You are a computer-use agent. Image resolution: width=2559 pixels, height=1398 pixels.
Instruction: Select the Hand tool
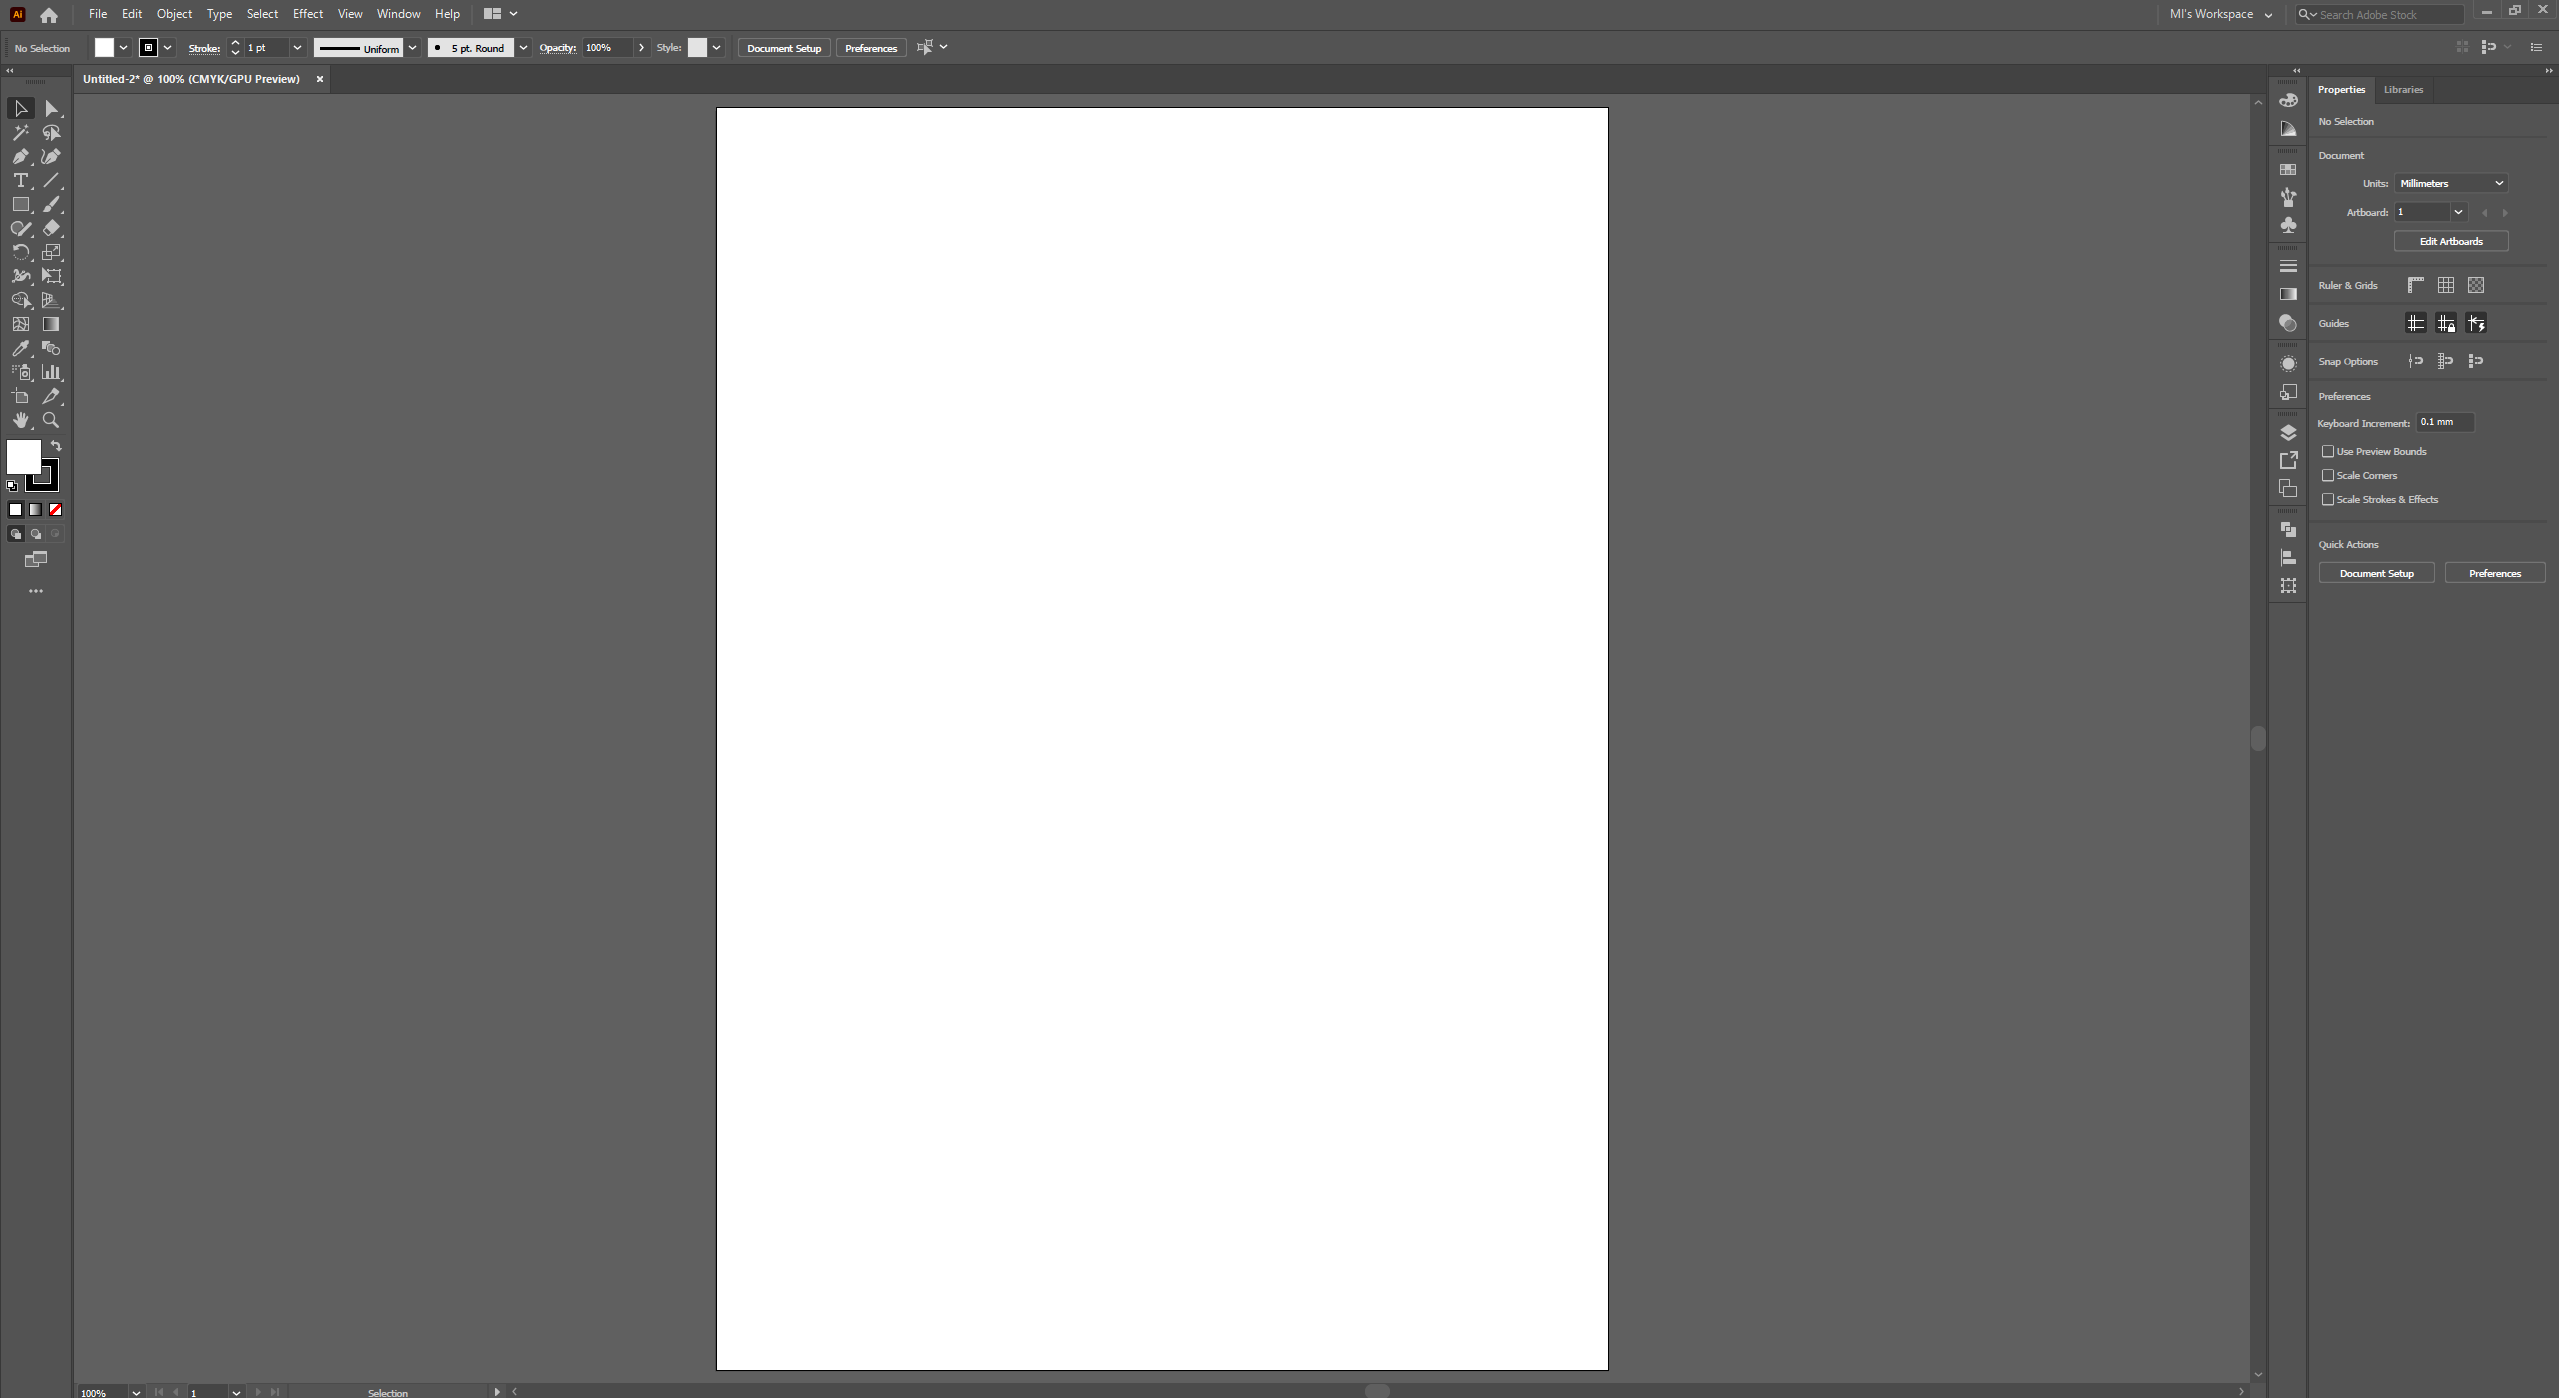[x=21, y=420]
